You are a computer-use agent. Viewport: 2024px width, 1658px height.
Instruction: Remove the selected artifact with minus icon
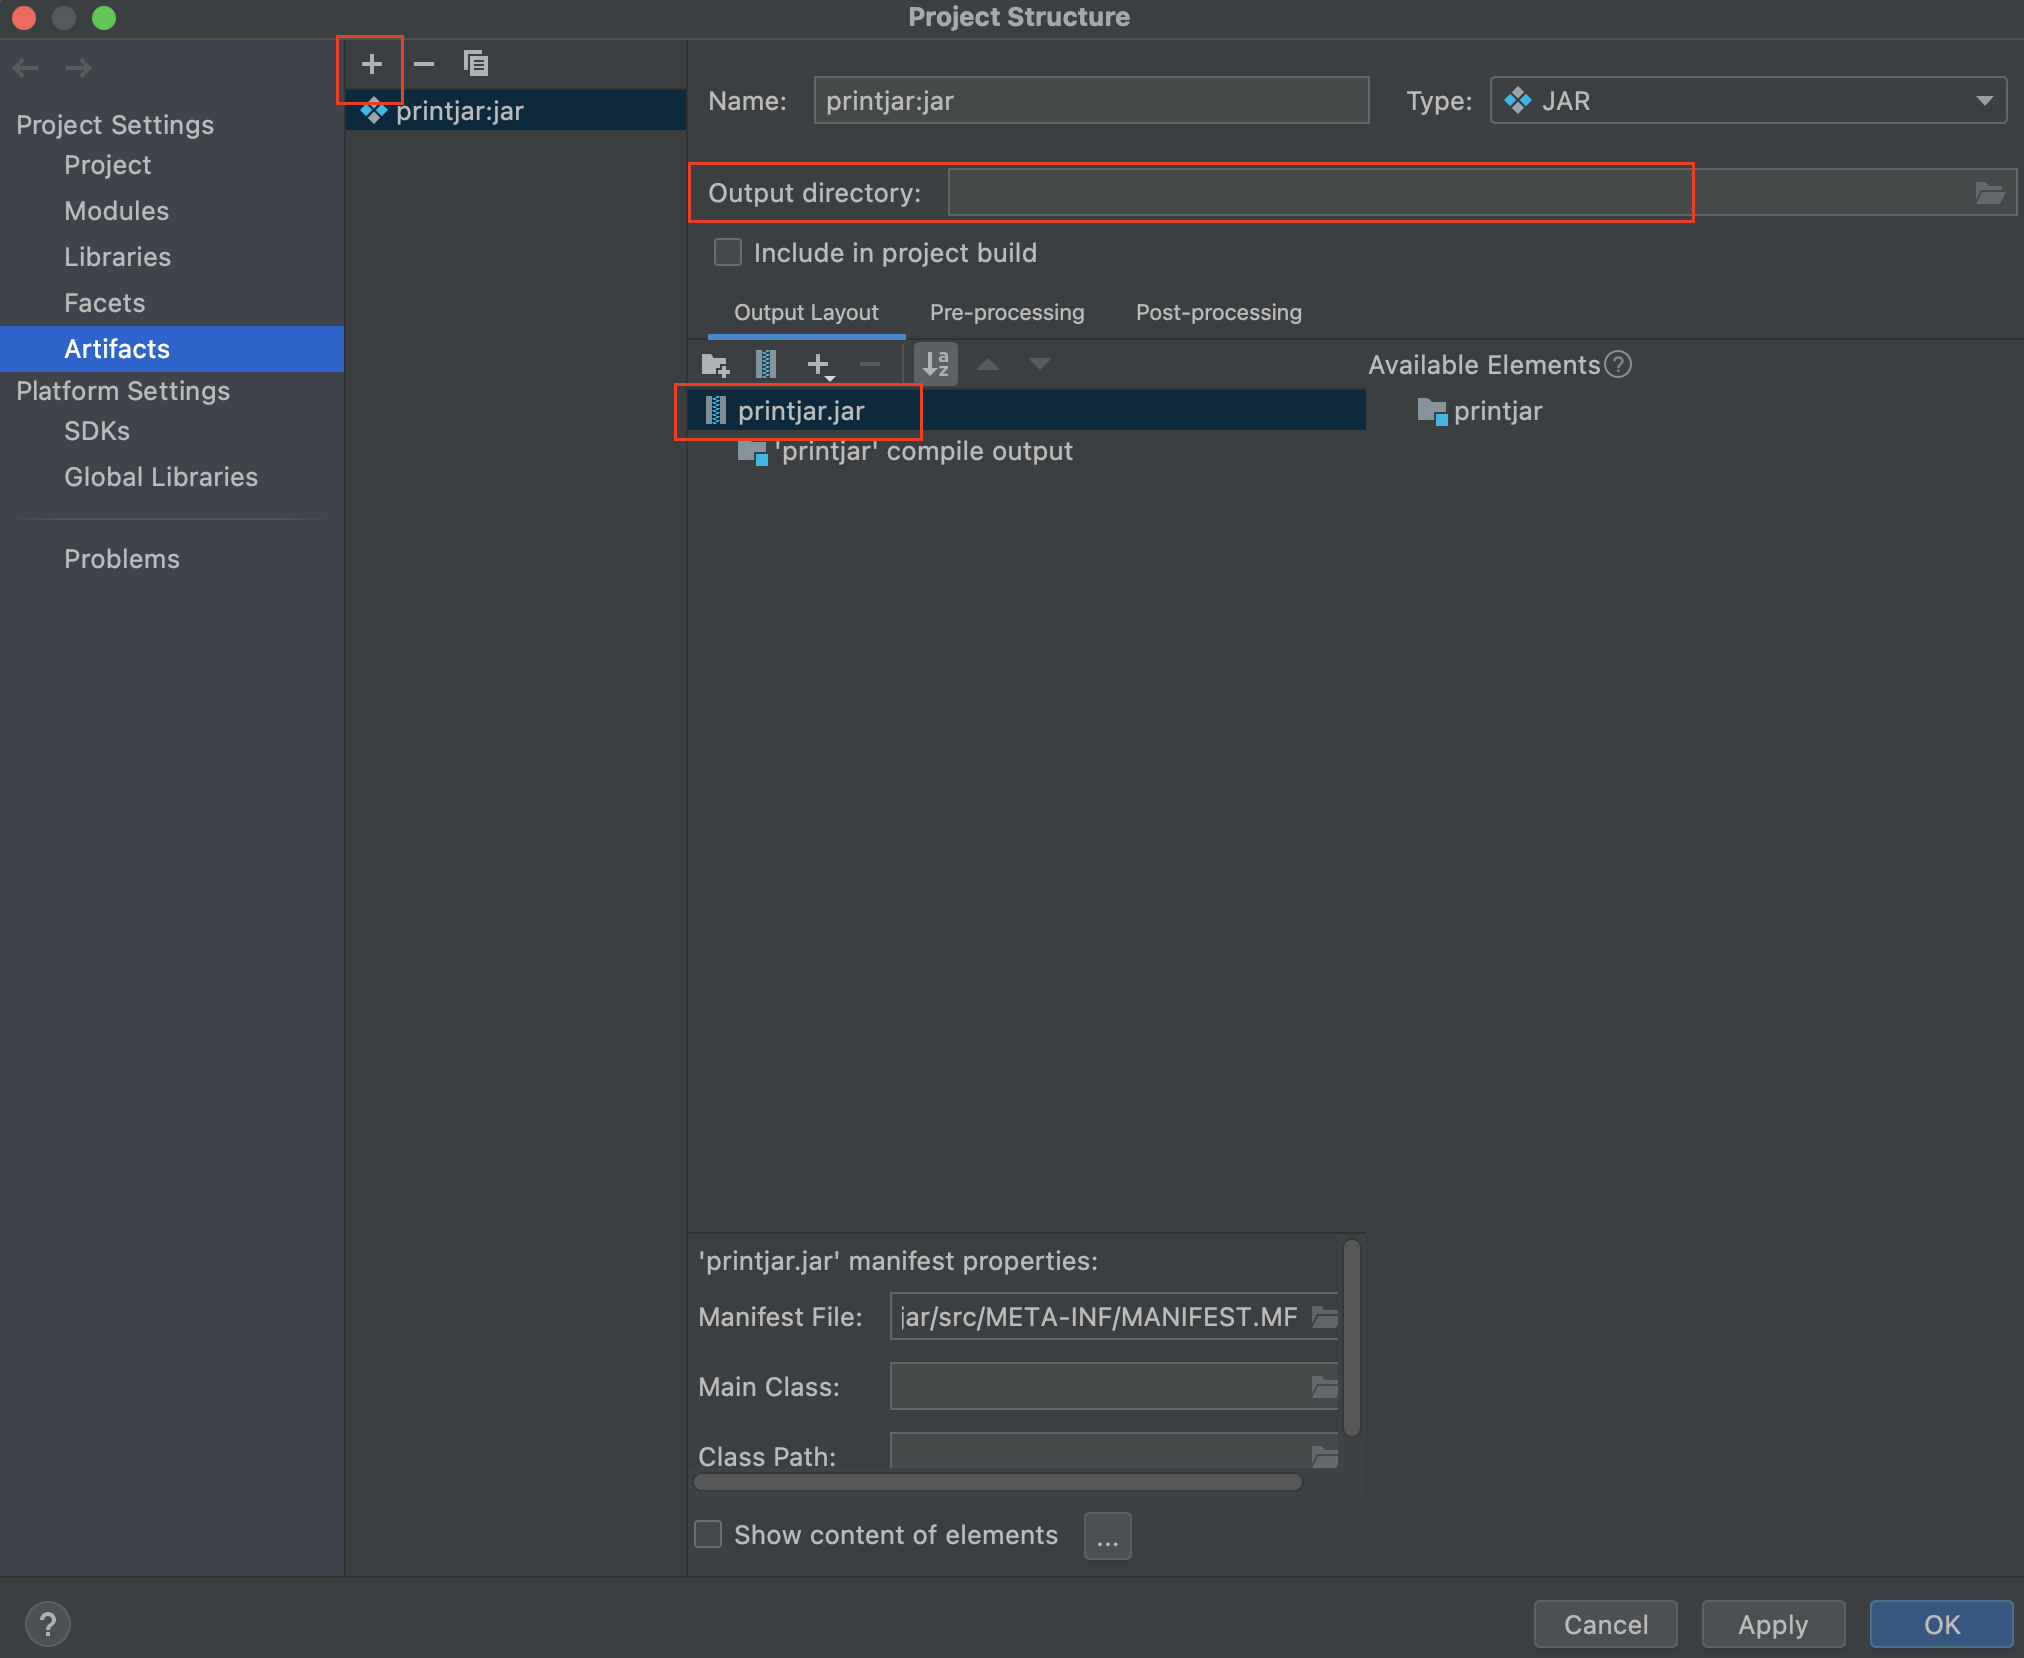coord(424,64)
